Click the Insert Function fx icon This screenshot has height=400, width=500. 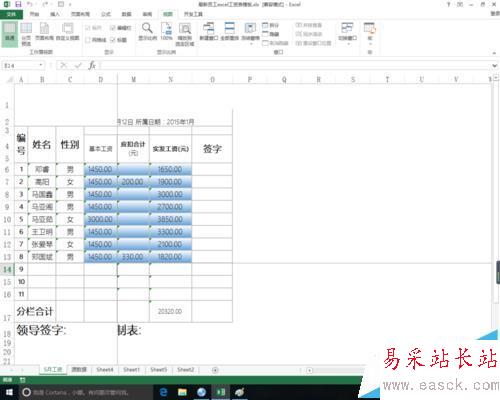coord(92,65)
